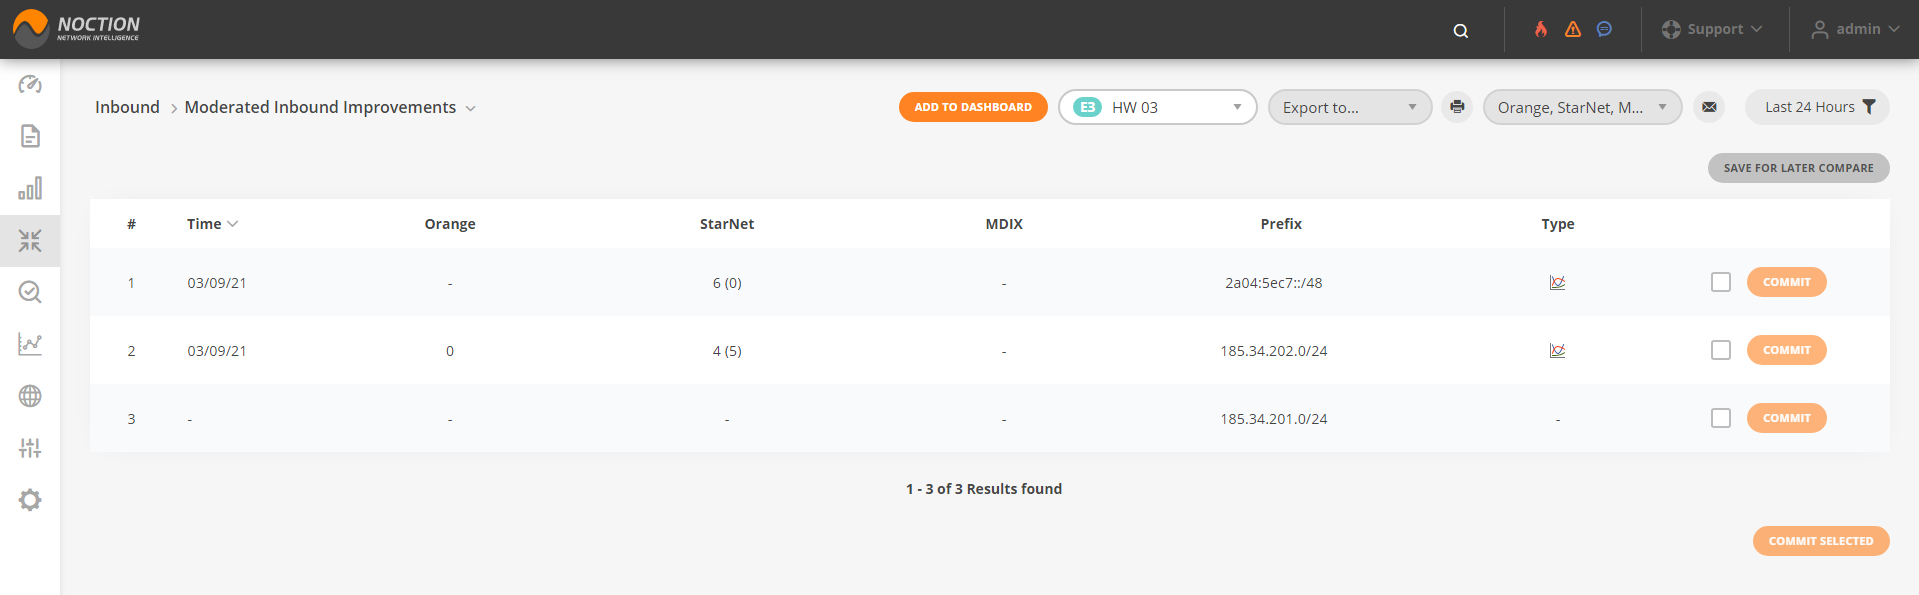This screenshot has height=595, width=1919.
Task: Select the prefix 185.34.202.0/24 cell
Action: click(1274, 351)
